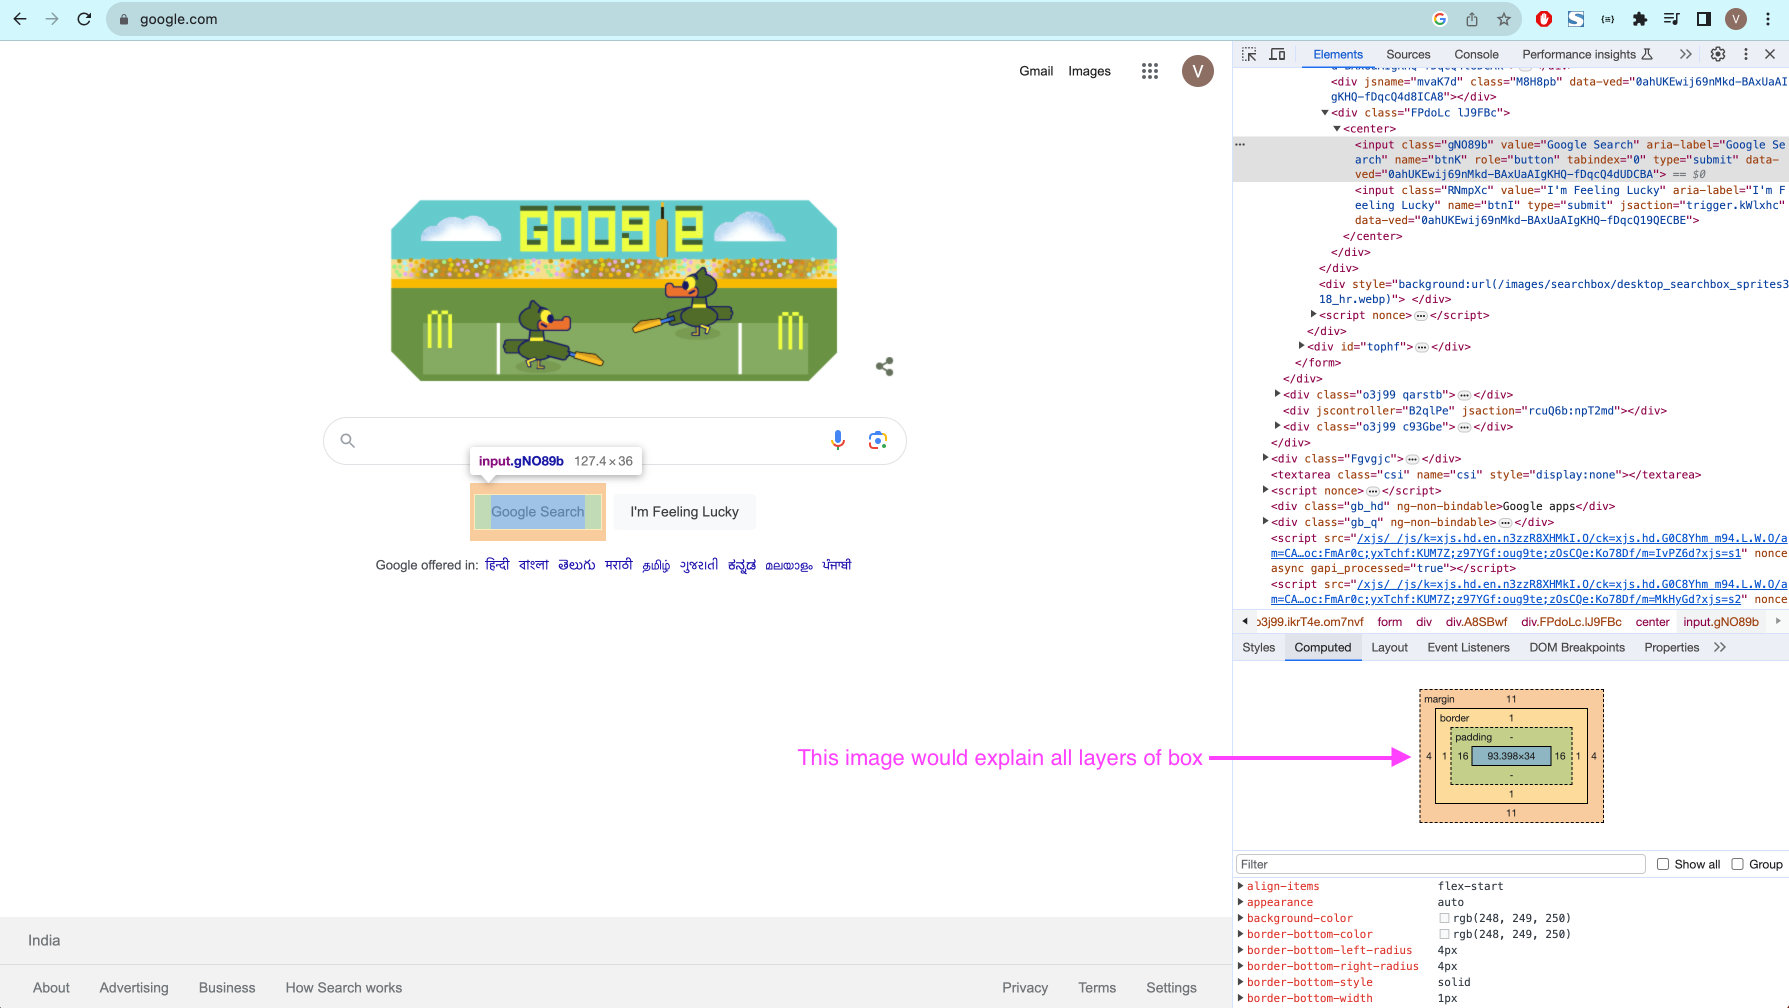View site information lock icon
The image size is (1789, 1008).
click(124, 19)
